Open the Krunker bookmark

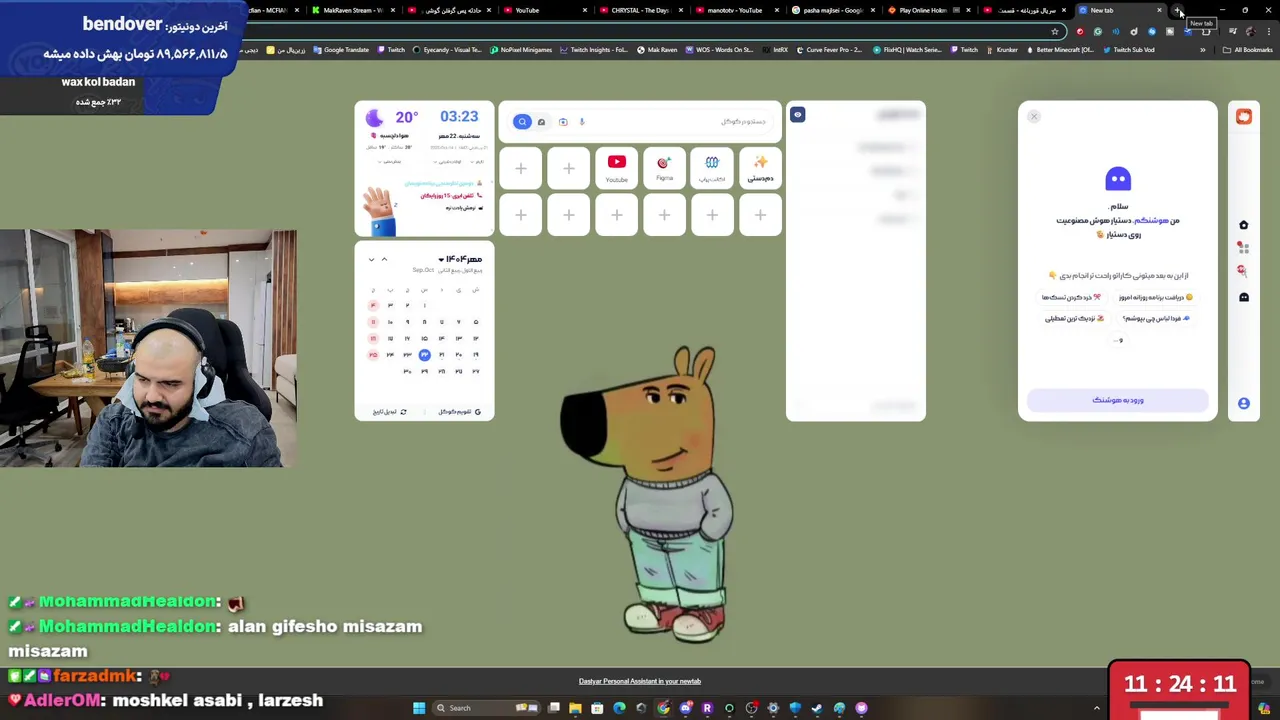pyautogui.click(x=1001, y=50)
